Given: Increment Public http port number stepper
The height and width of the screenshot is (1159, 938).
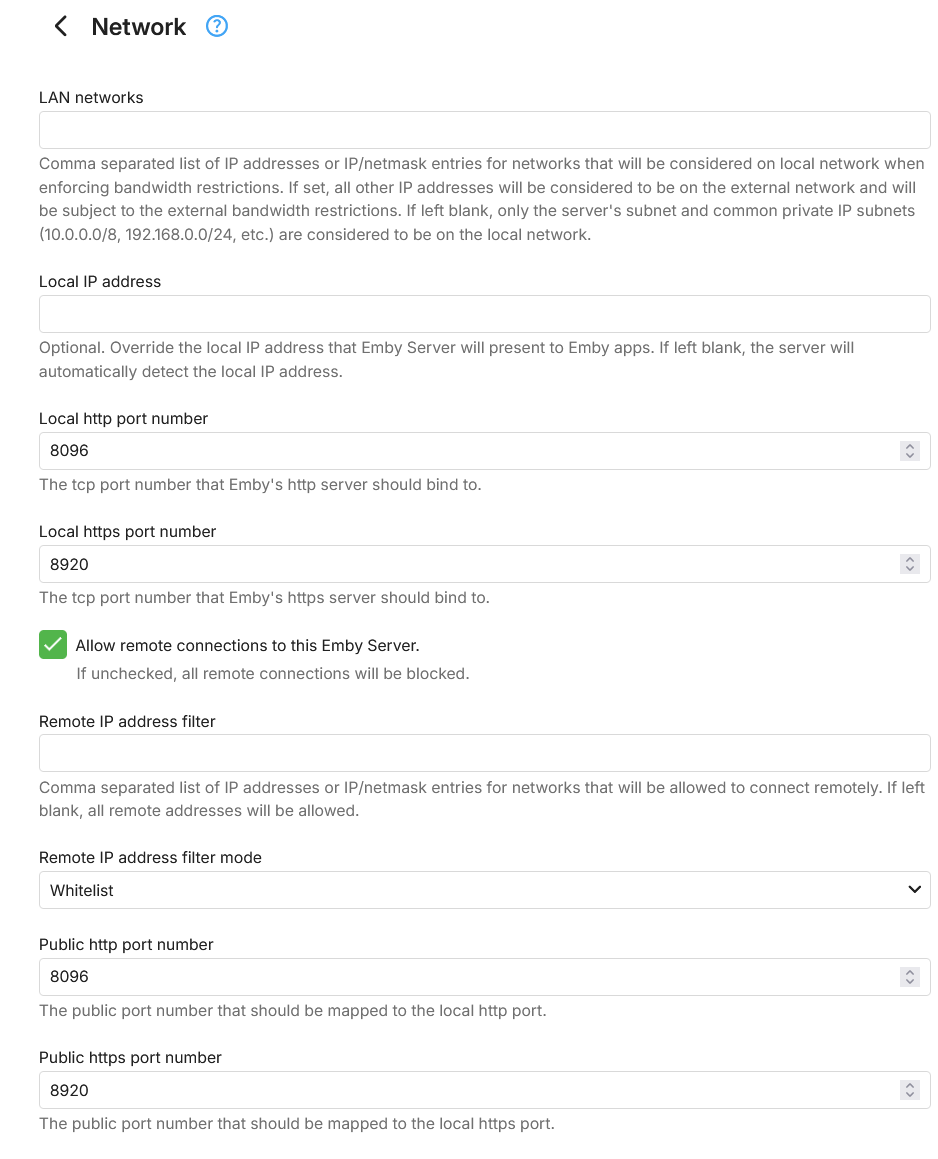Looking at the screenshot, I should click(910, 972).
